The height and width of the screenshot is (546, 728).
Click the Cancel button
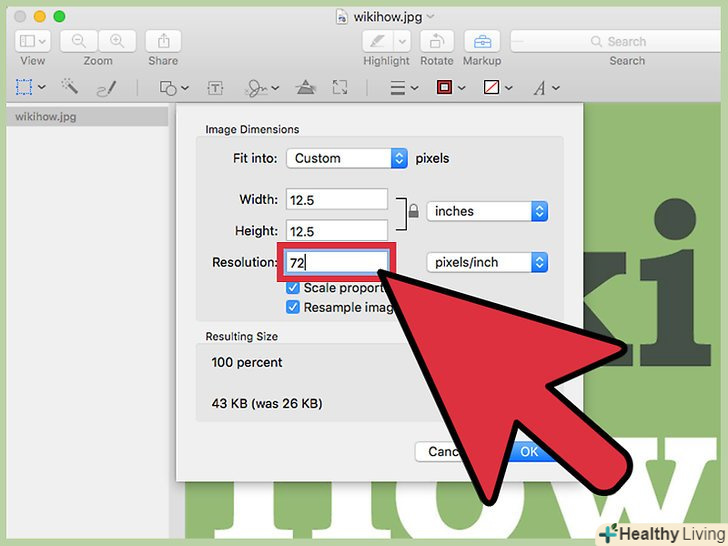point(439,451)
